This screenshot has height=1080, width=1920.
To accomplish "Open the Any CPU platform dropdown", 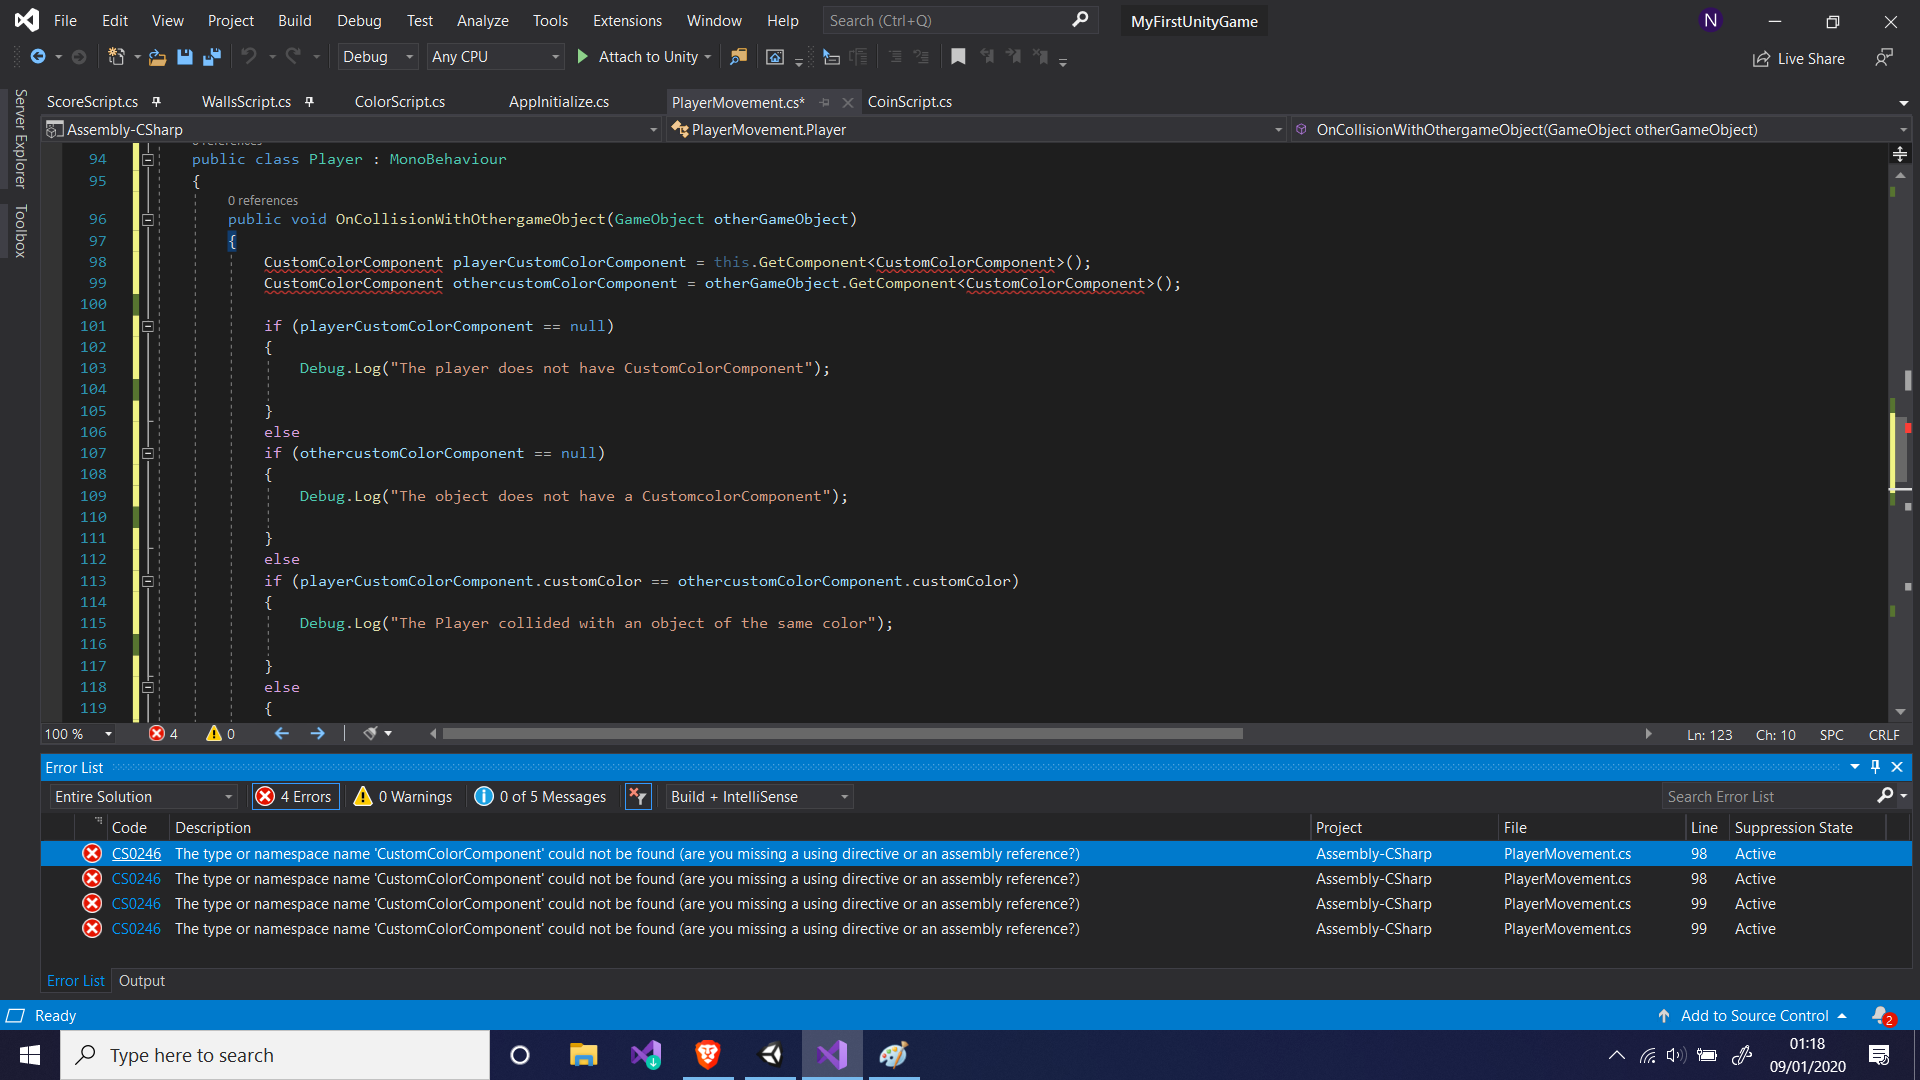I will click(495, 57).
